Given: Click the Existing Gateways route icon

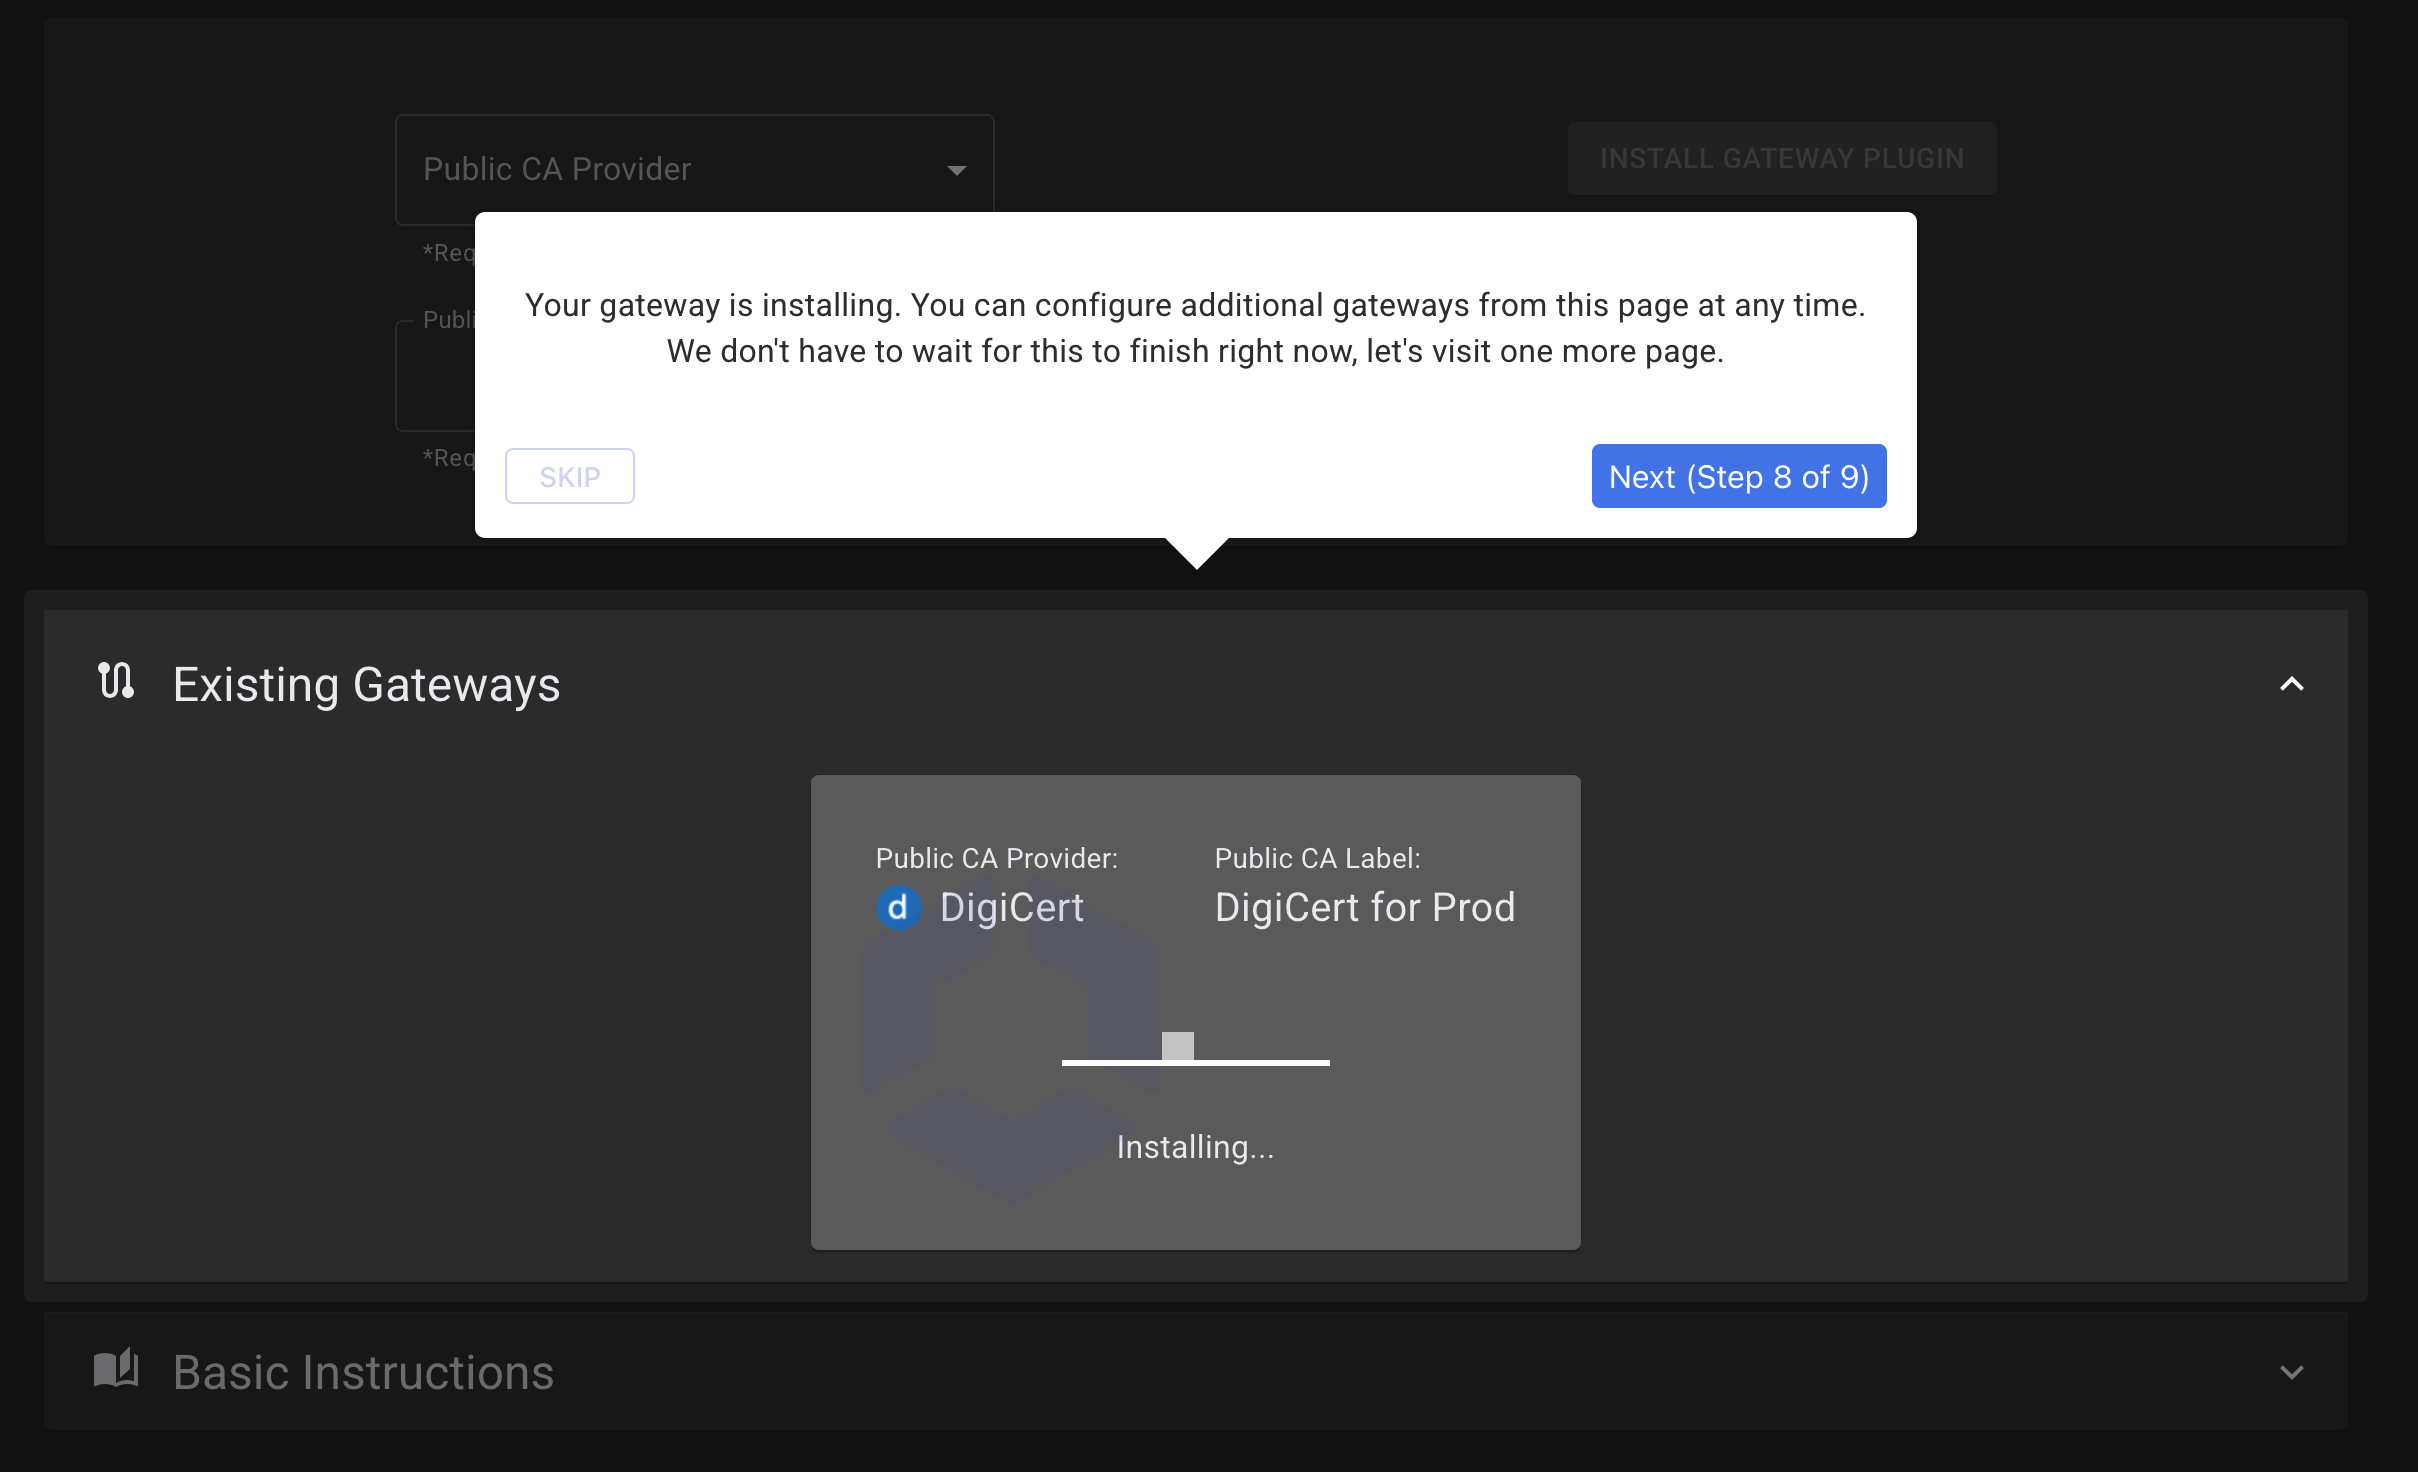Looking at the screenshot, I should coord(116,681).
